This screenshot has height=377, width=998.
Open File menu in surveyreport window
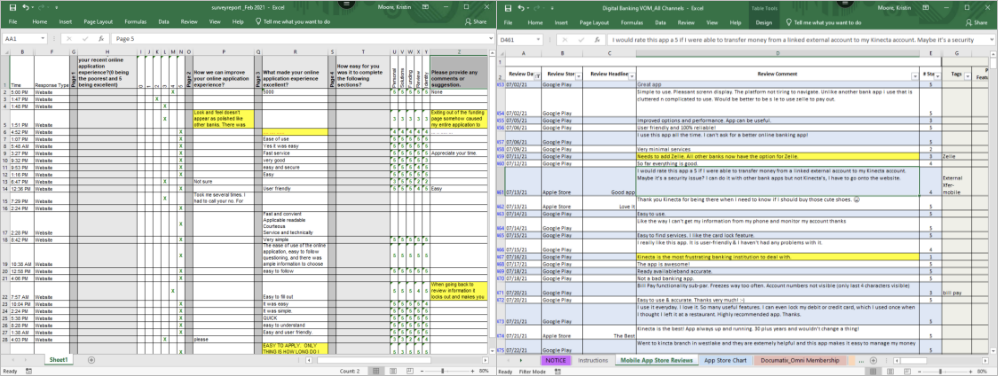(13, 22)
